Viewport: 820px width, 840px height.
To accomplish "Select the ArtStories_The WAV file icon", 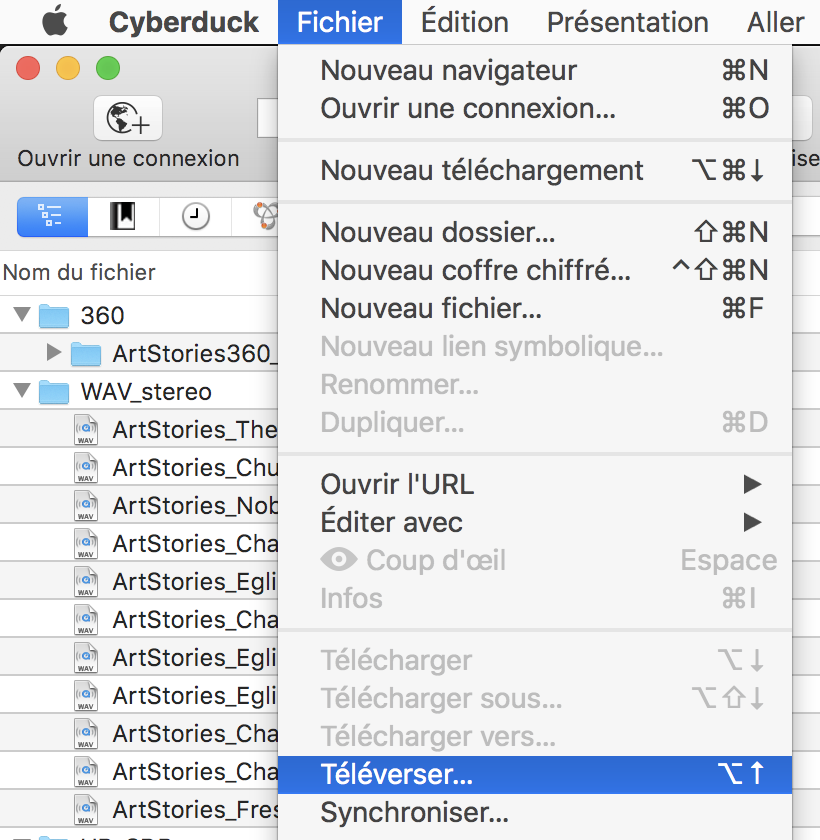I will [x=88, y=430].
